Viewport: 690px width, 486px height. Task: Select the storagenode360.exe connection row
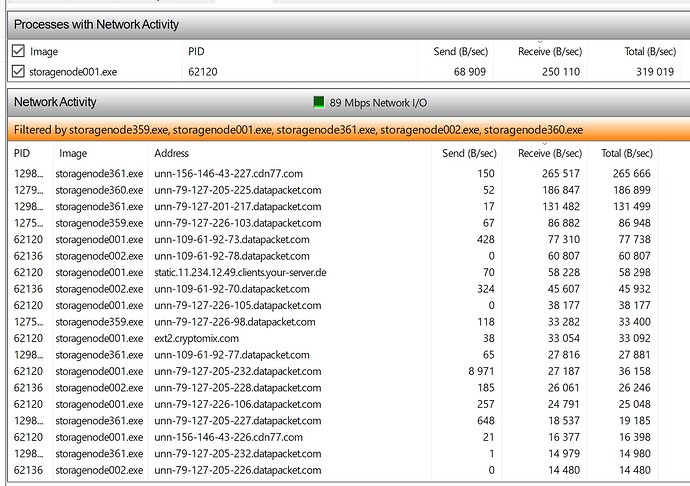pyautogui.click(x=99, y=190)
